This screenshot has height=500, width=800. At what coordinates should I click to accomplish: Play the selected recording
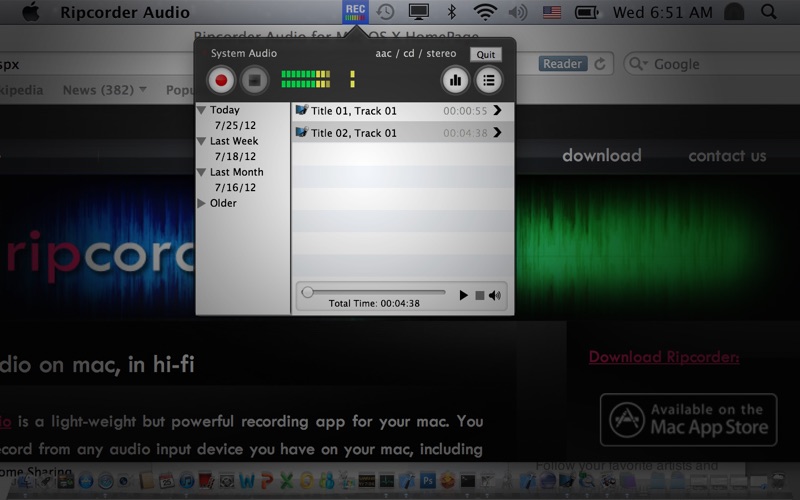463,295
